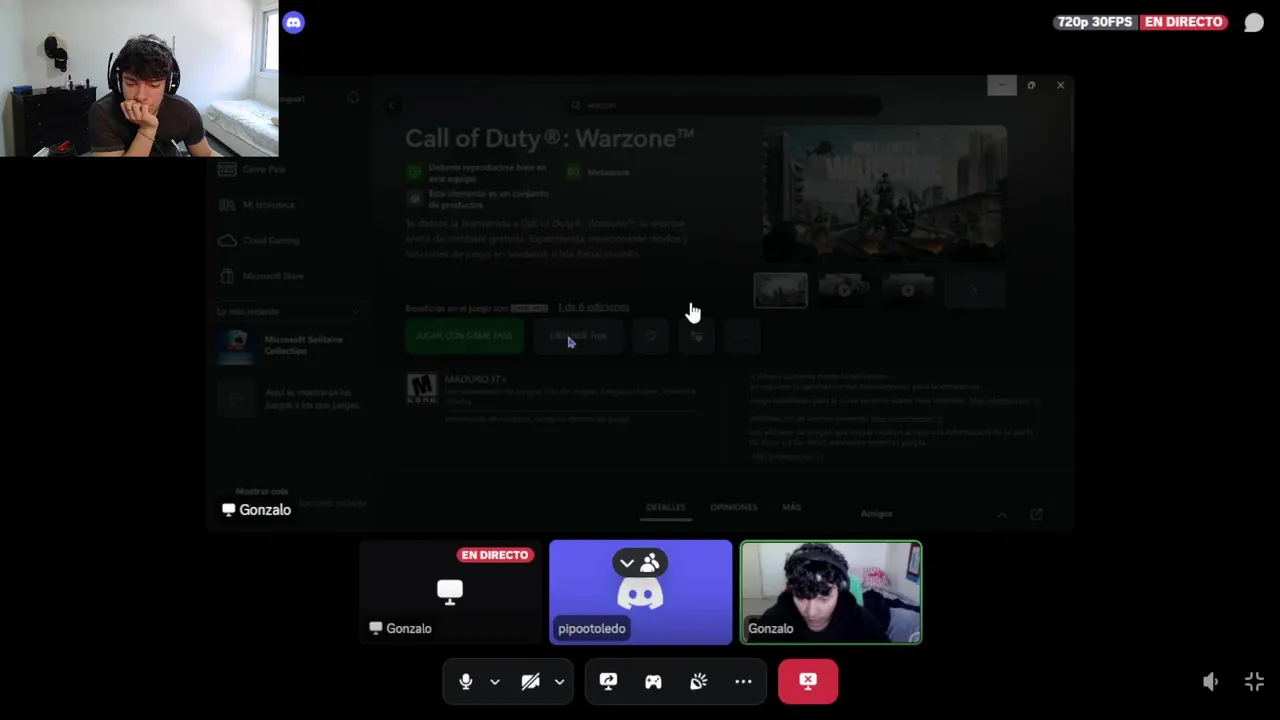The height and width of the screenshot is (720, 1280).
Task: Open the microphone input options arrow
Action: tap(494, 682)
